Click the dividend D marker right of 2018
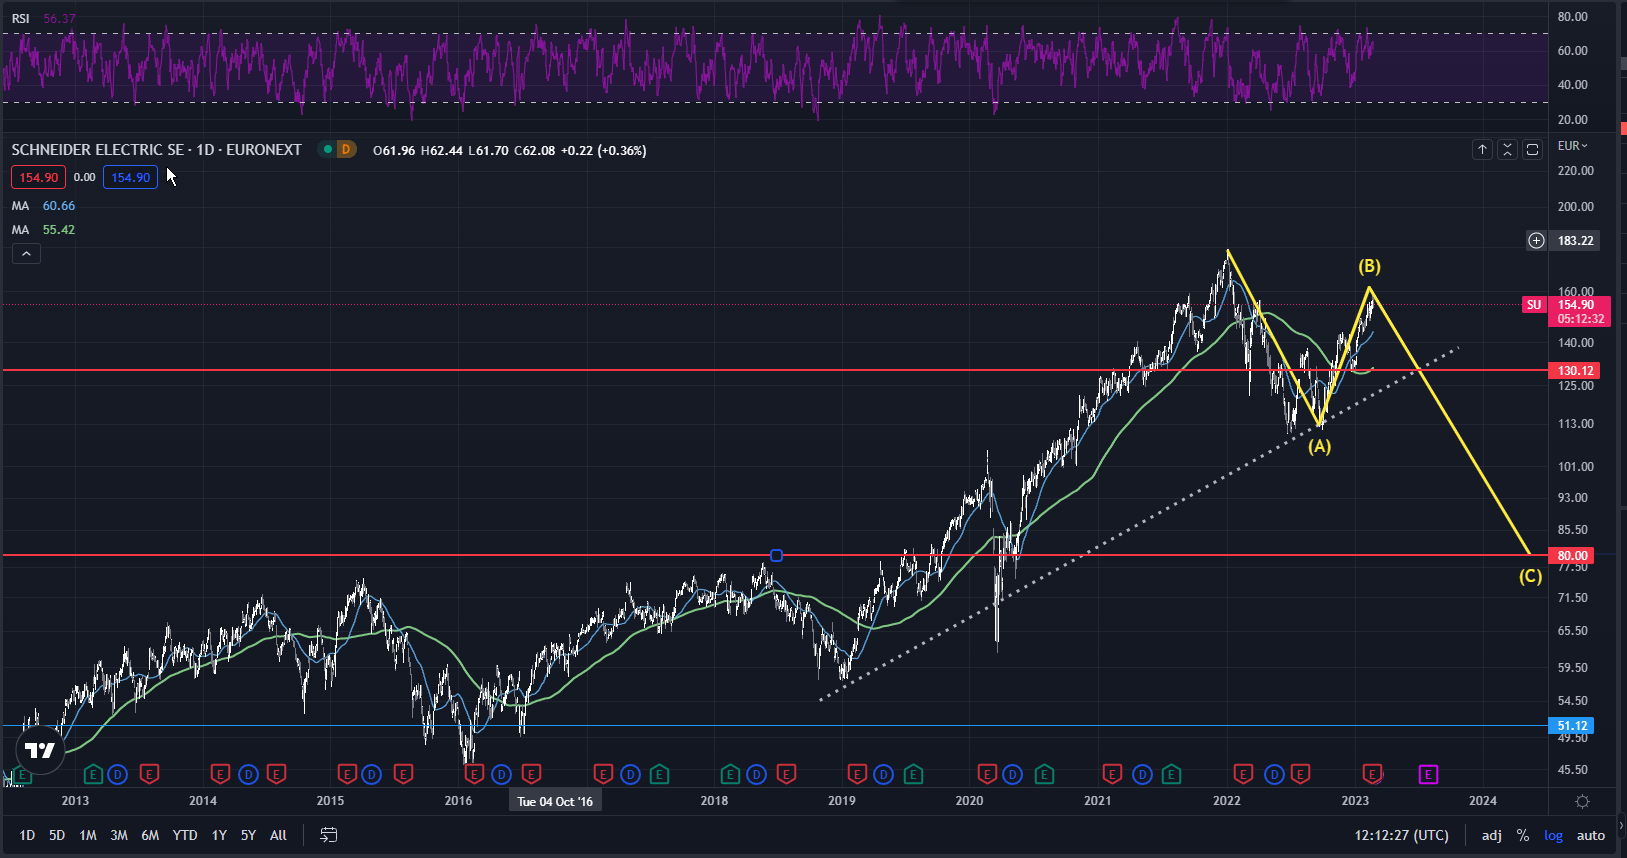Screen dimensions: 1627x858 click(x=757, y=774)
